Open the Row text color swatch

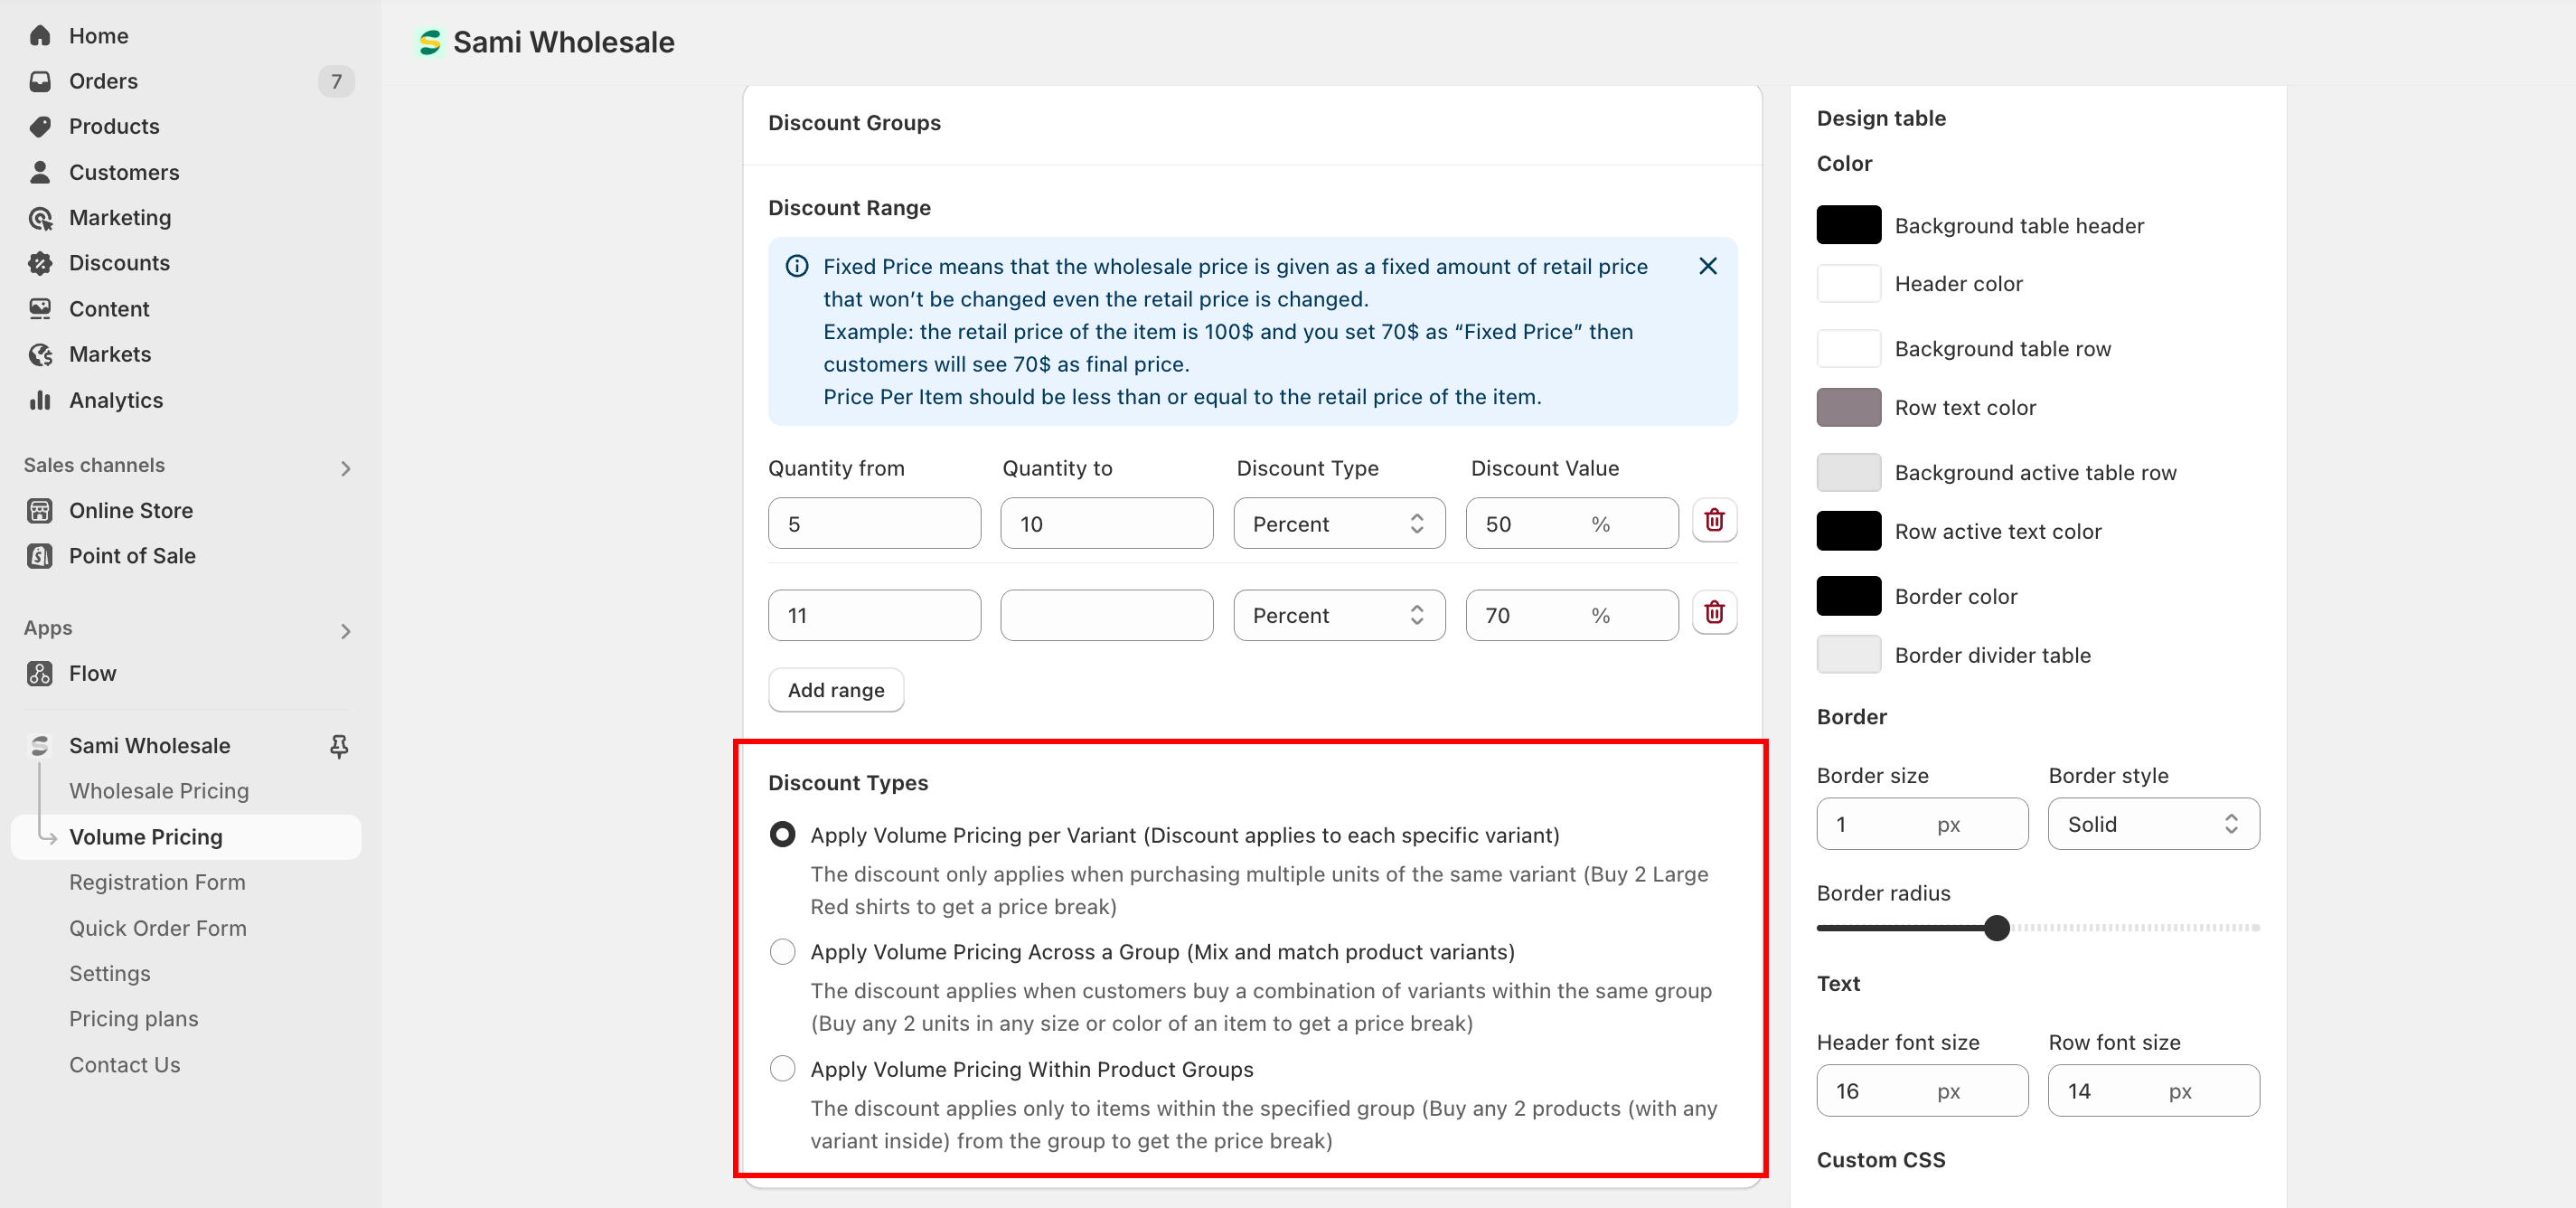click(1847, 408)
